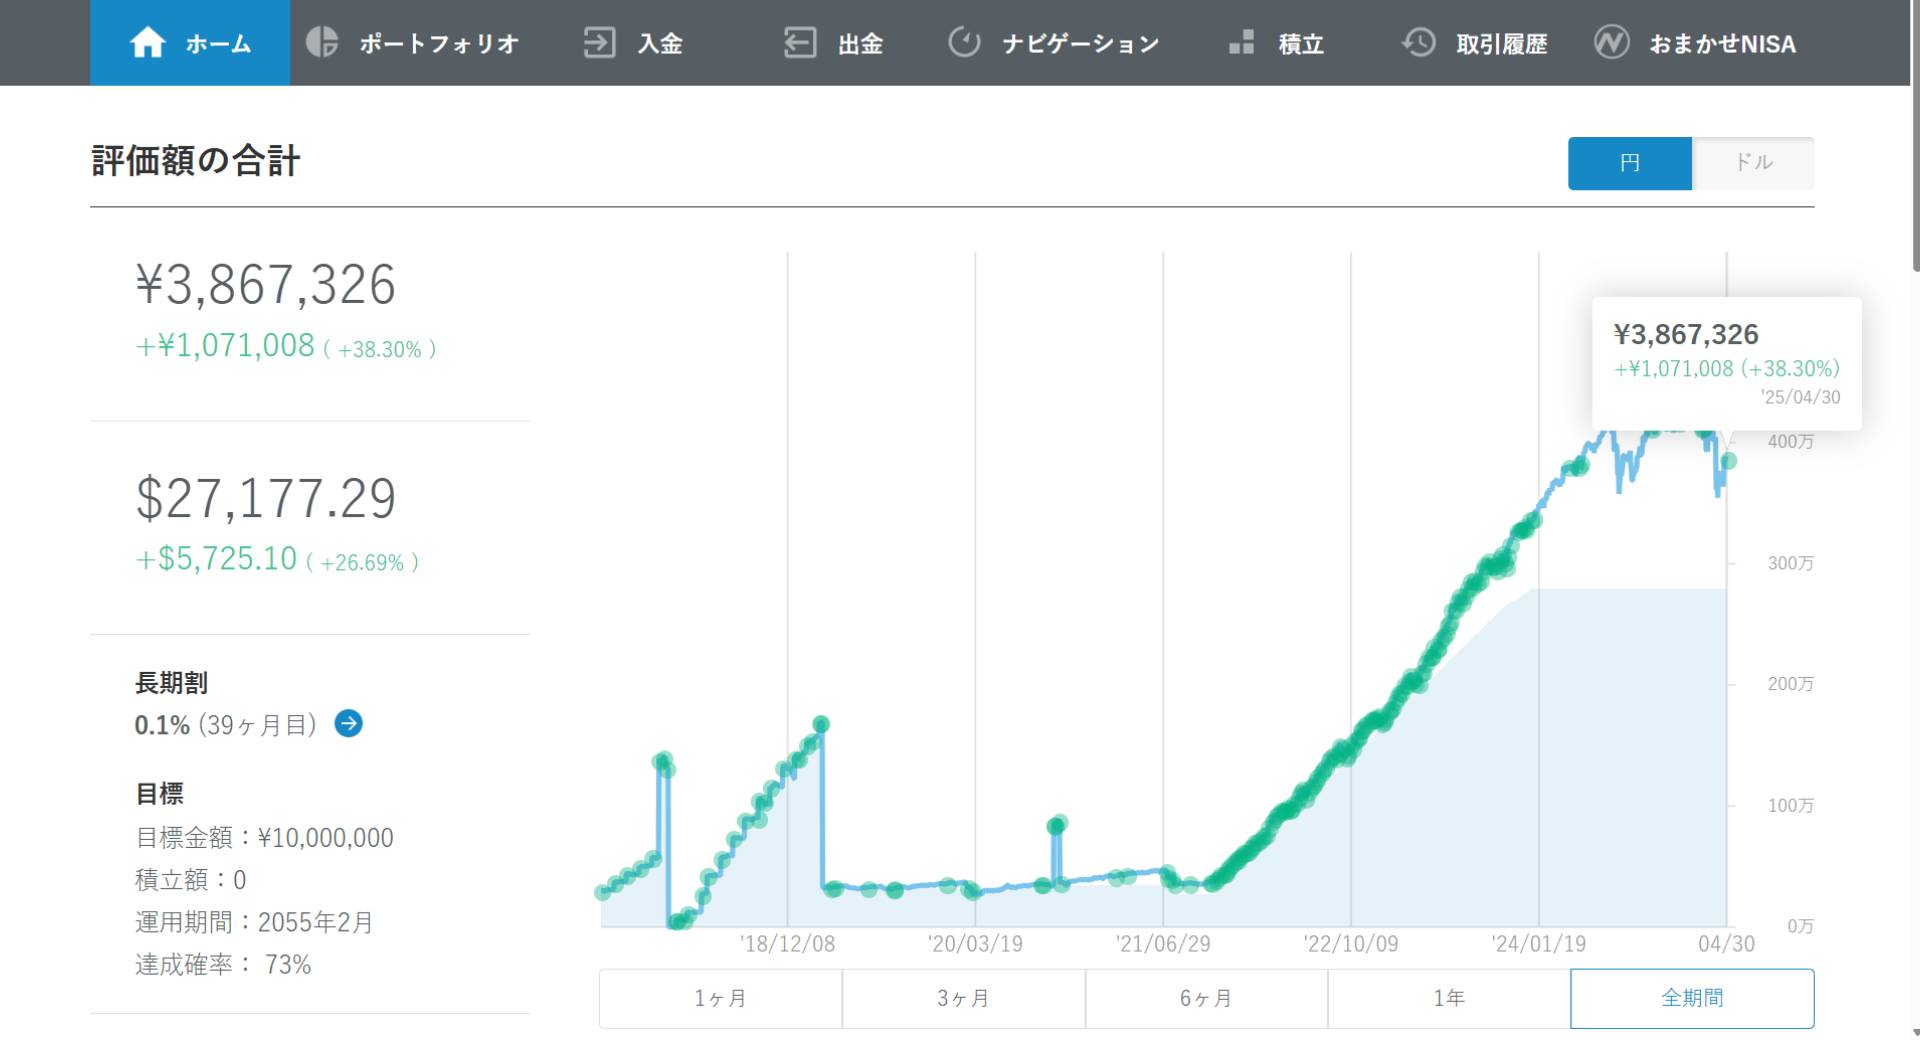Click the '24/01/19 axis date label
This screenshot has width=1920, height=1040.
tap(1538, 944)
